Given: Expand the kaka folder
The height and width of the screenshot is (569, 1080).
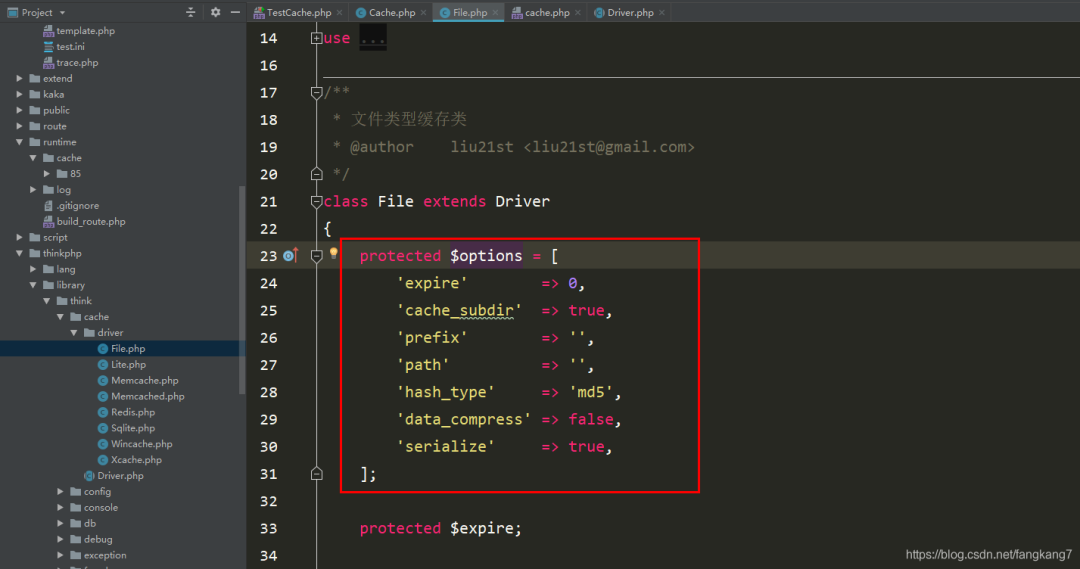Looking at the screenshot, I should 19,94.
